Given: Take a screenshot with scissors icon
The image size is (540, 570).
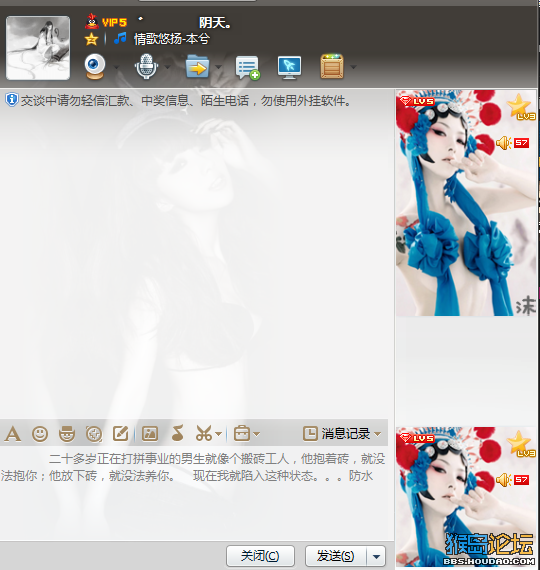Looking at the screenshot, I should click(x=204, y=433).
